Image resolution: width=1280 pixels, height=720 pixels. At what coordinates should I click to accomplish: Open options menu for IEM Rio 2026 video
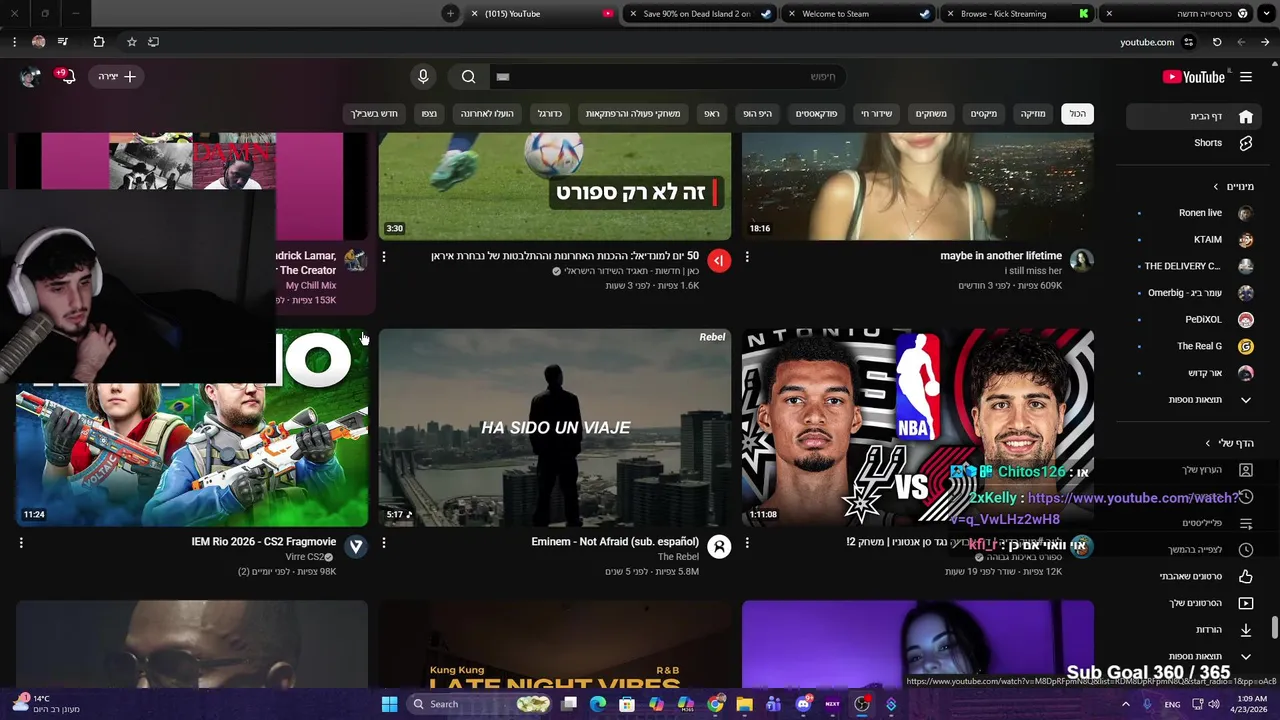(21, 543)
